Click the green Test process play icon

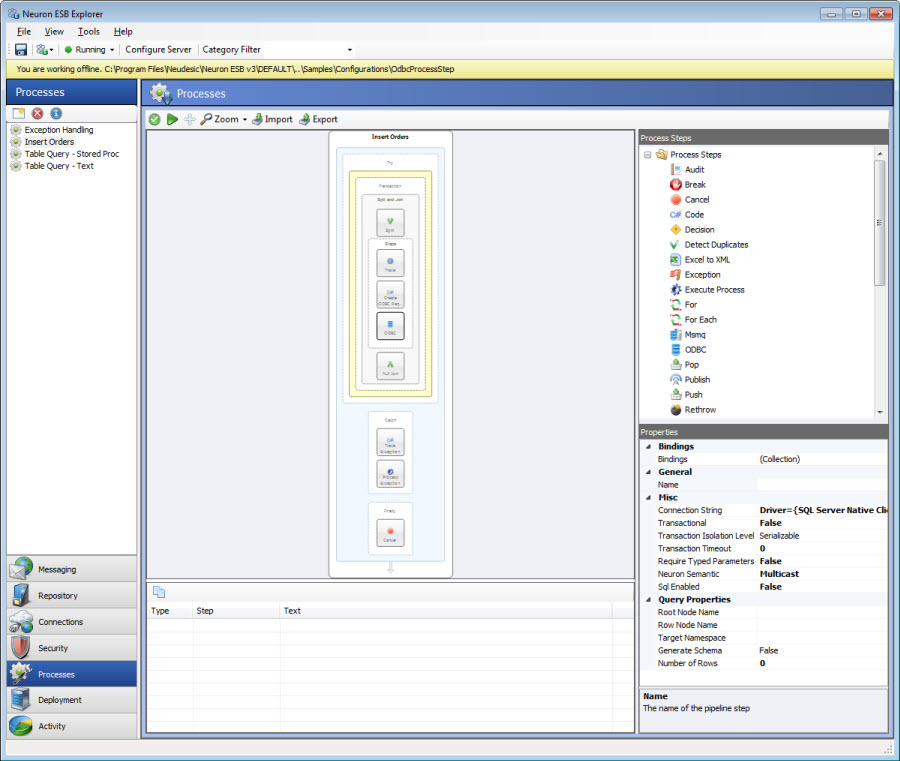pyautogui.click(x=172, y=119)
